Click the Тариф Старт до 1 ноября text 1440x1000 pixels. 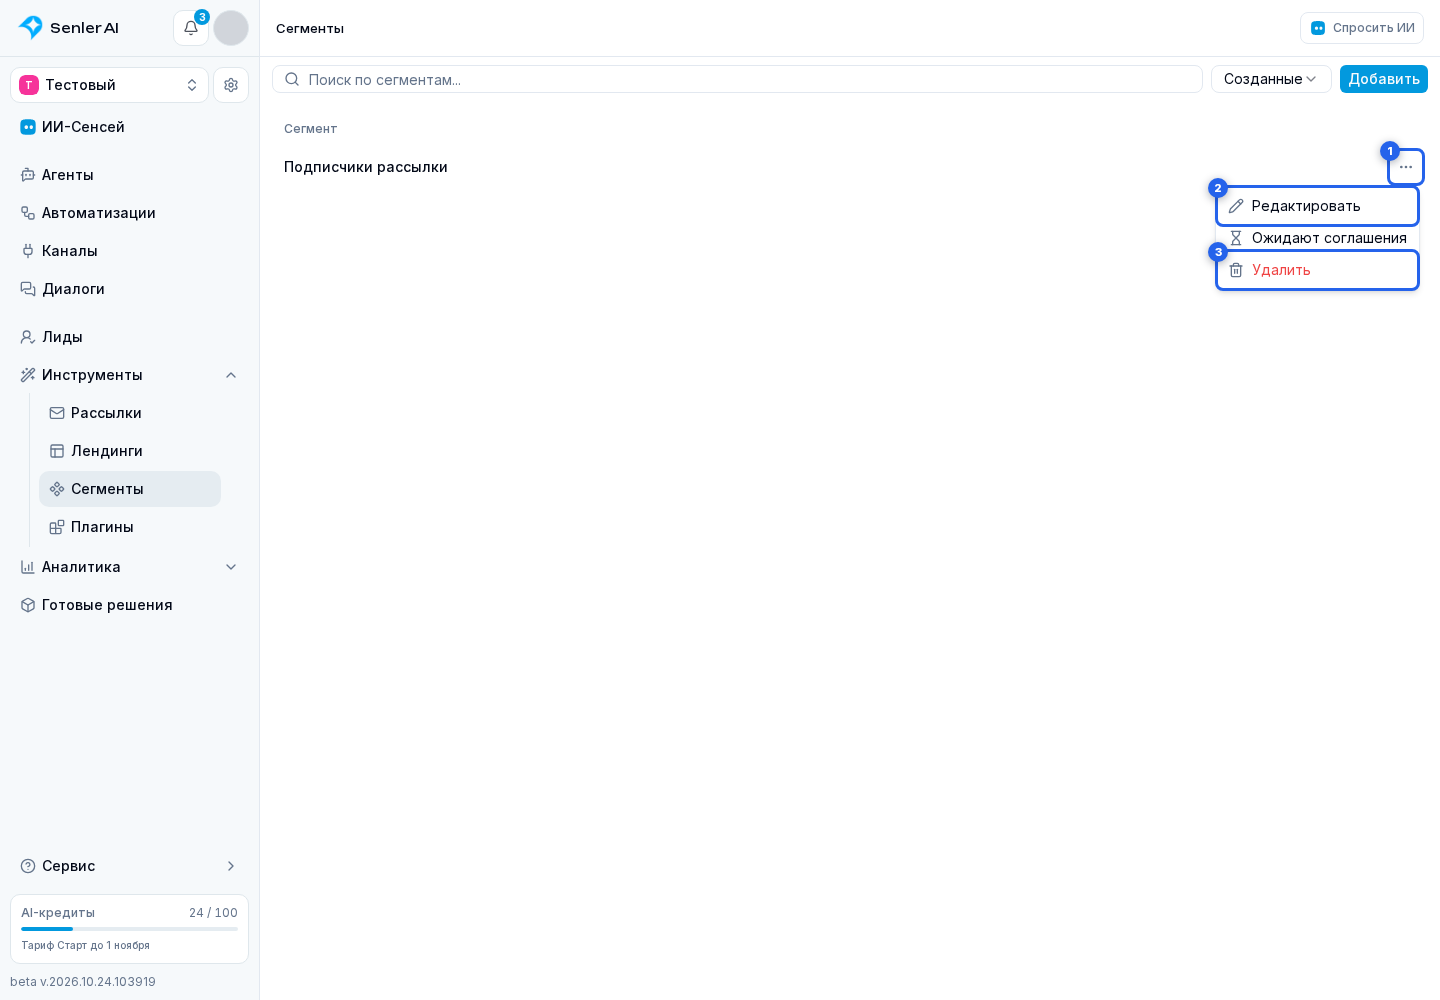[x=85, y=945]
